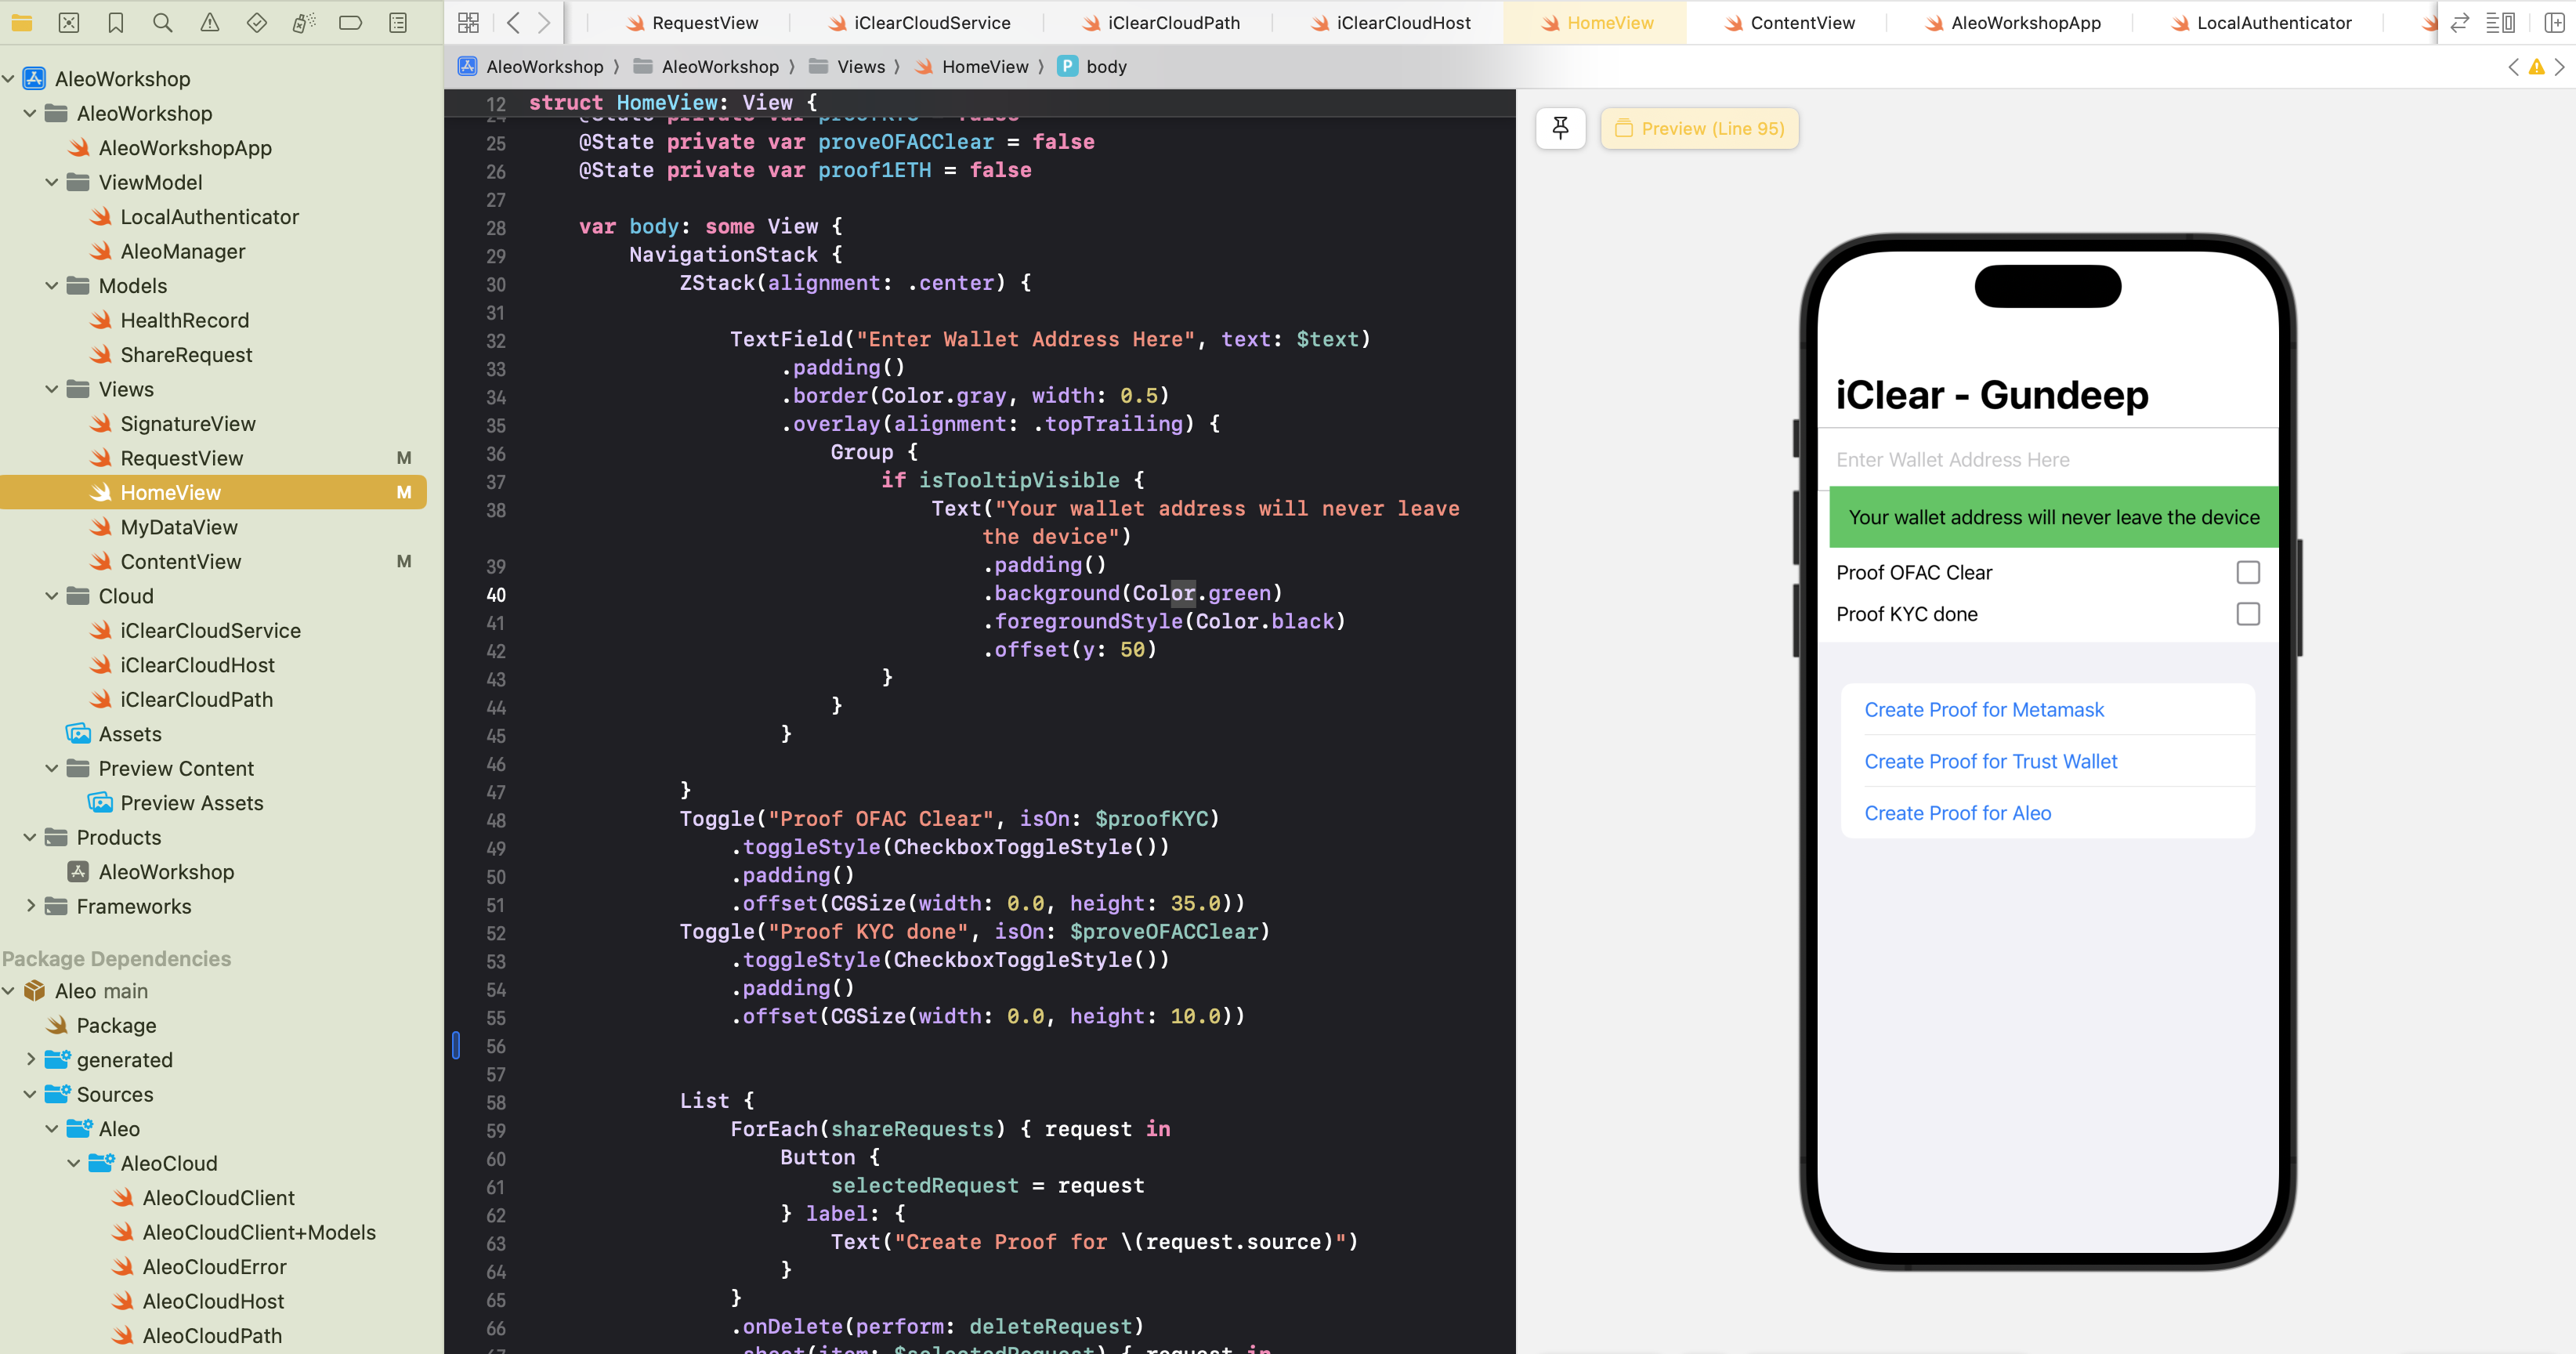The image size is (2576, 1354).
Task: Expand the Frameworks folder
Action: point(30,906)
